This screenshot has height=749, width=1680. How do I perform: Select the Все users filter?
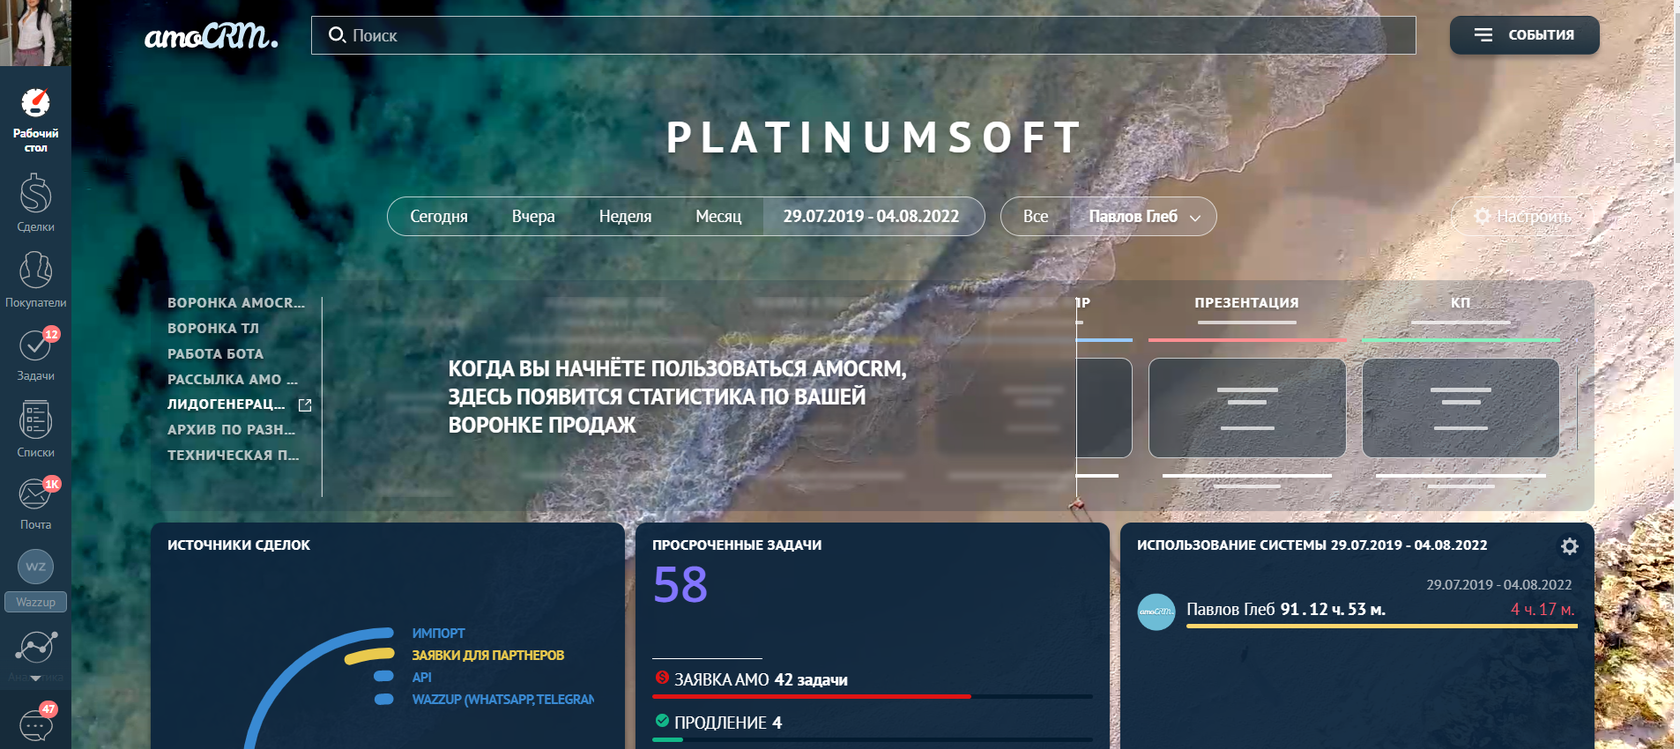(x=1036, y=216)
